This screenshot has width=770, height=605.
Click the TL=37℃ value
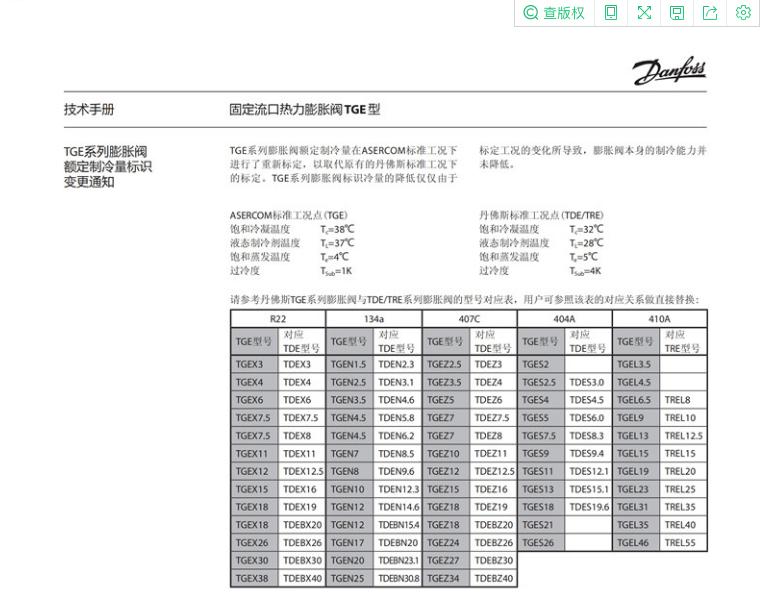coord(337,243)
